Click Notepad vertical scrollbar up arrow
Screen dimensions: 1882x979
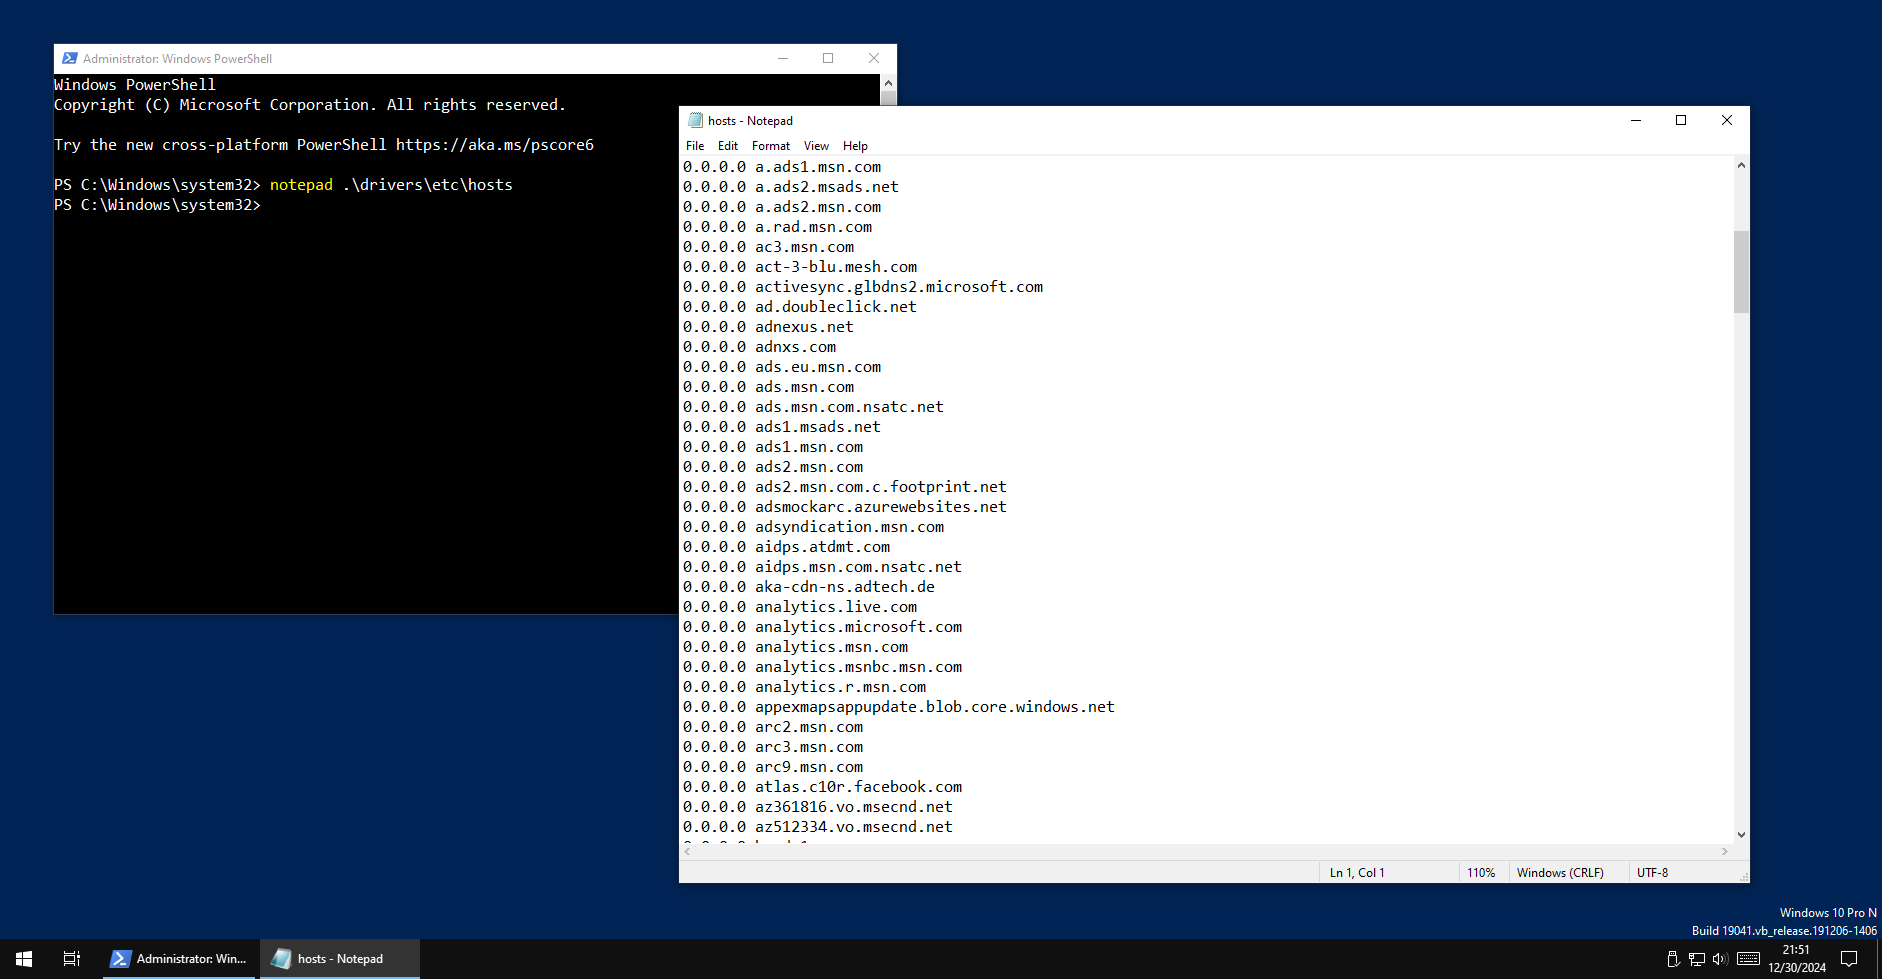tap(1741, 165)
